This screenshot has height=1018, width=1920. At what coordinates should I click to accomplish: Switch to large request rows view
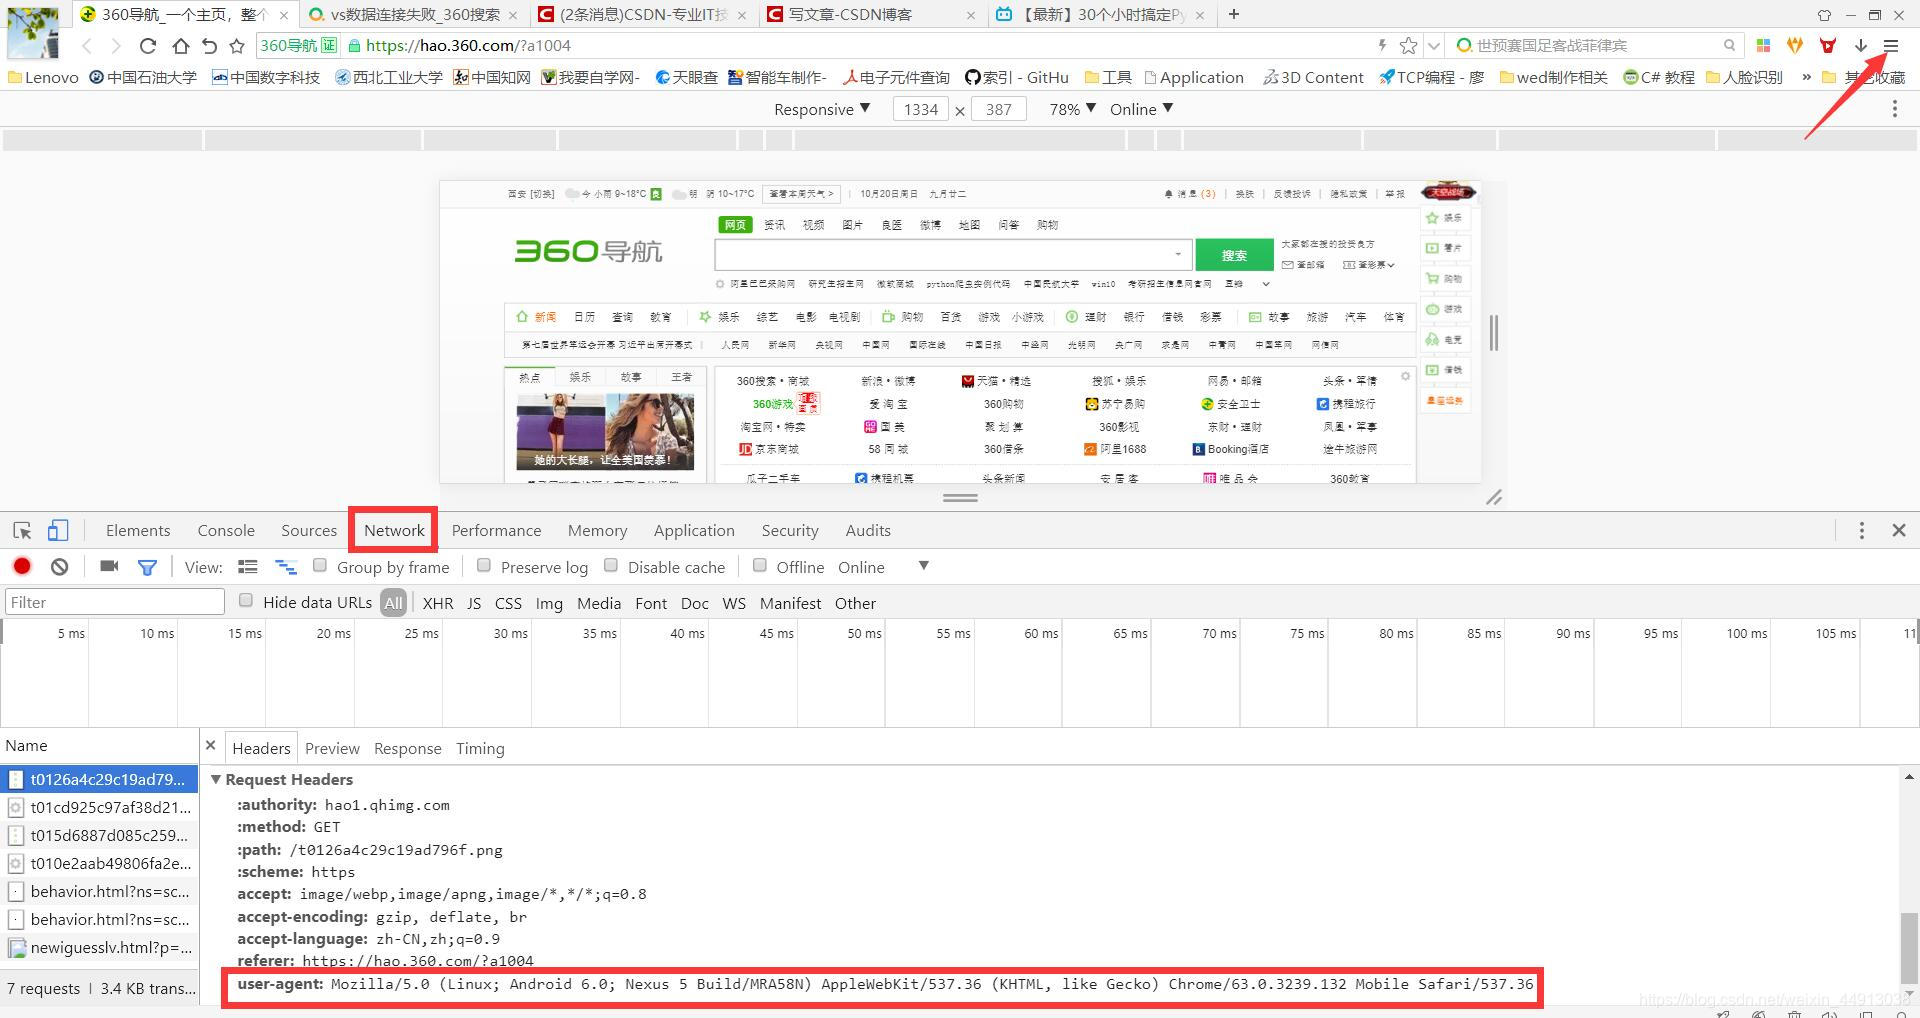click(248, 567)
